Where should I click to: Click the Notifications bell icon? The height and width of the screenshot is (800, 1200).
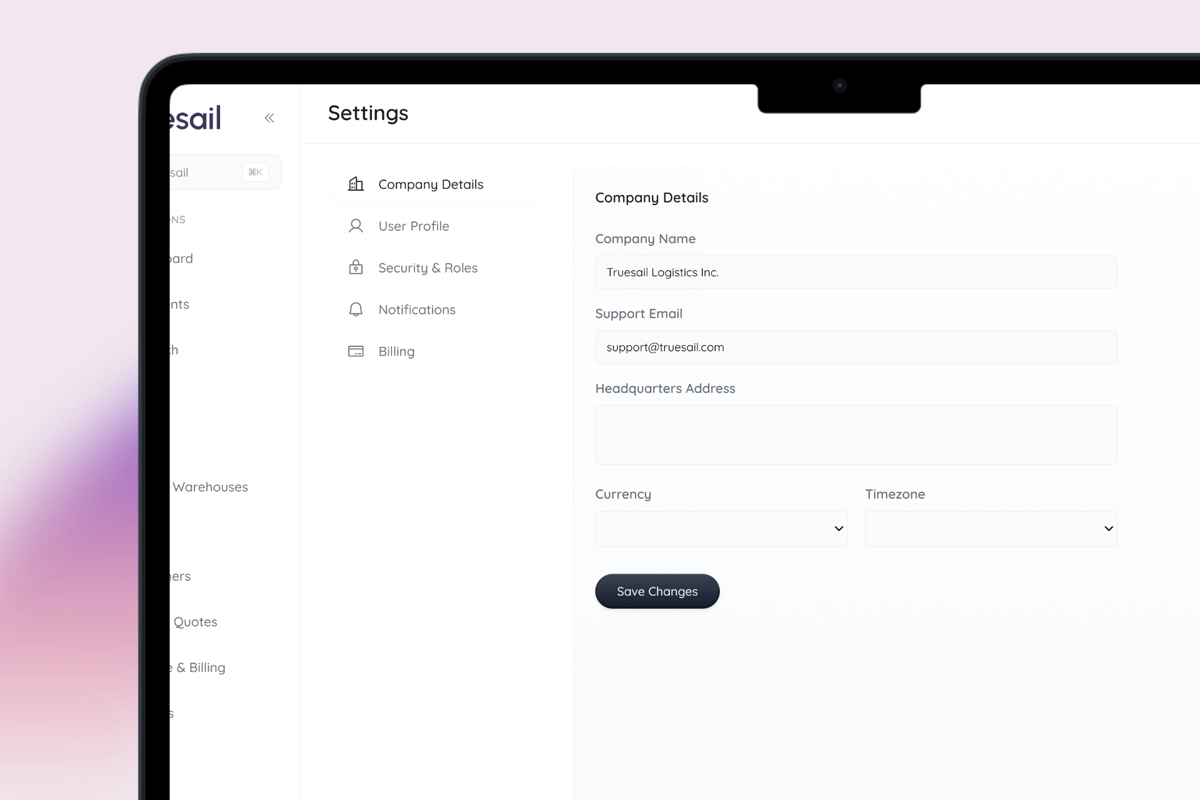pos(355,310)
